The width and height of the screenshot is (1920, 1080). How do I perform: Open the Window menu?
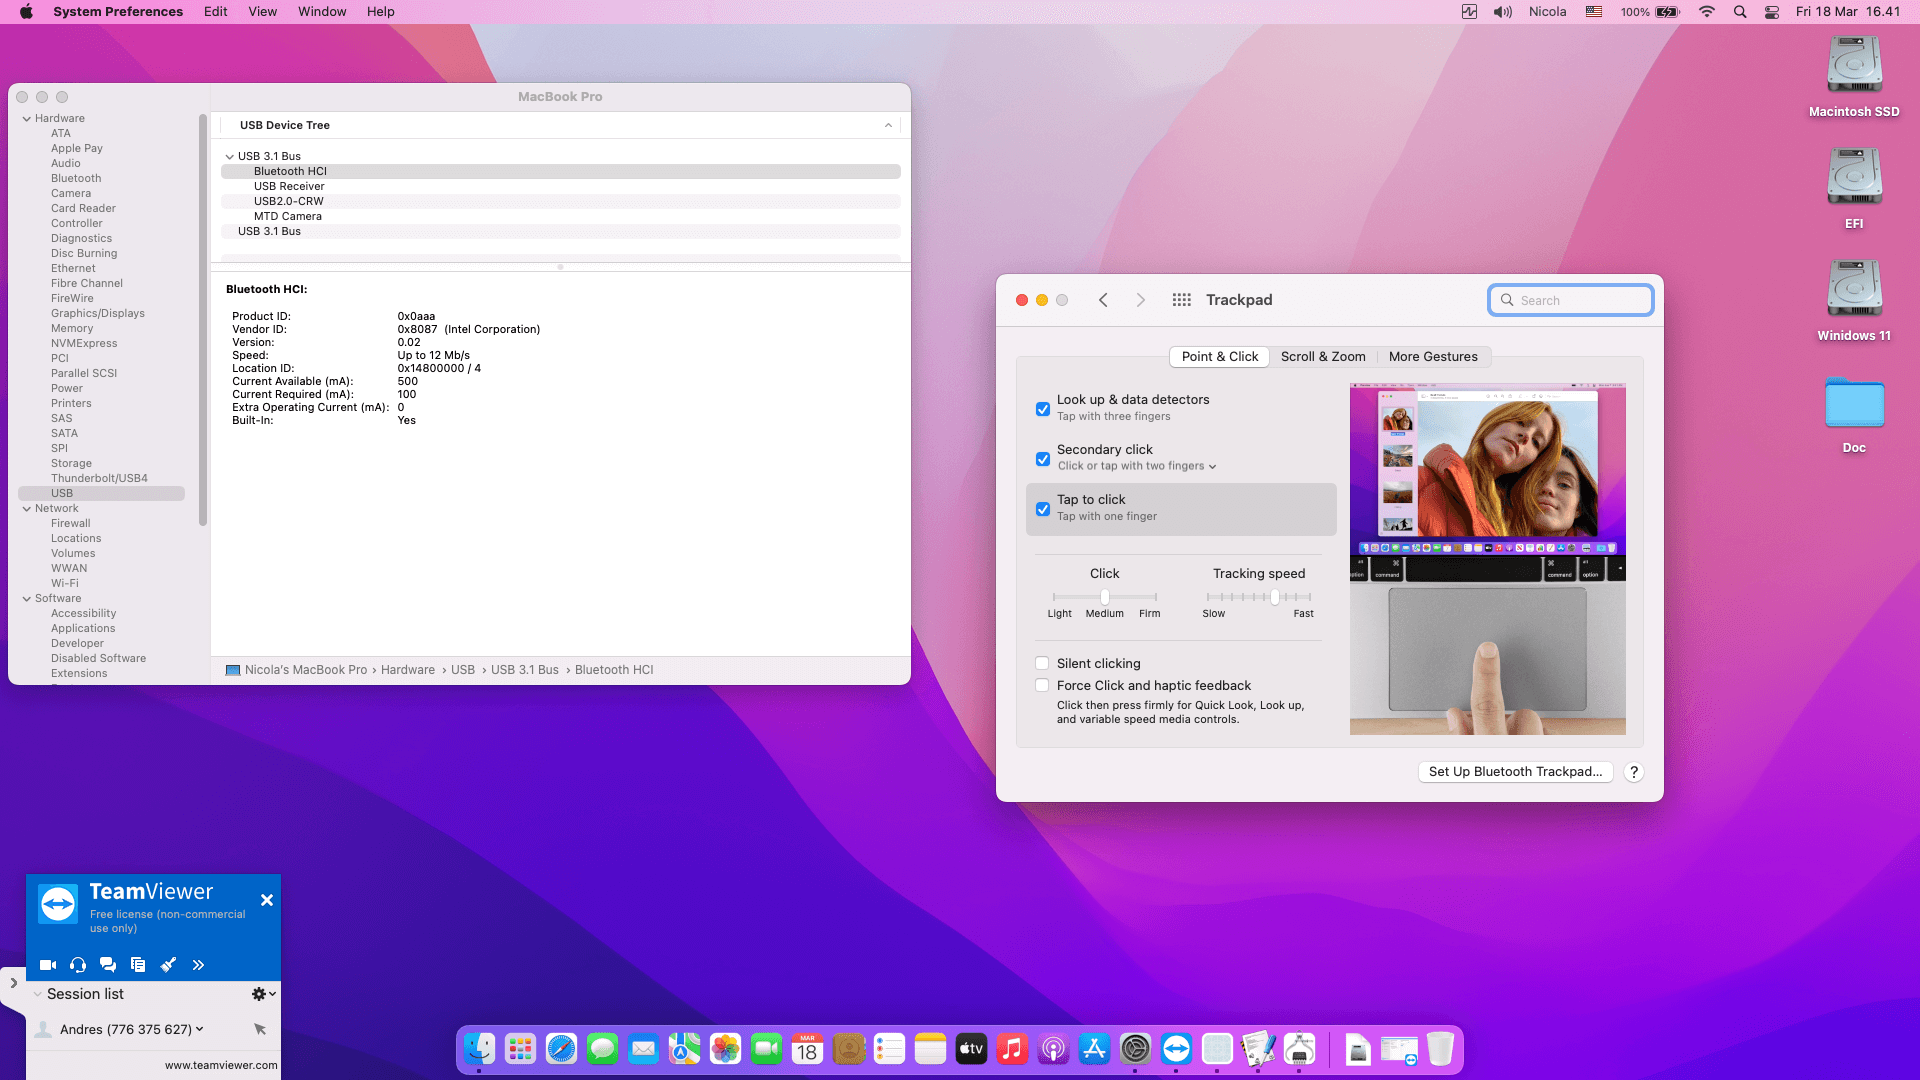[322, 12]
